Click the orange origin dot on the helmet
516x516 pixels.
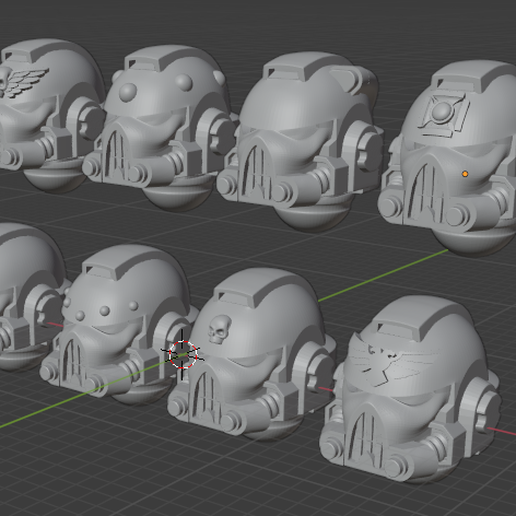click(465, 174)
